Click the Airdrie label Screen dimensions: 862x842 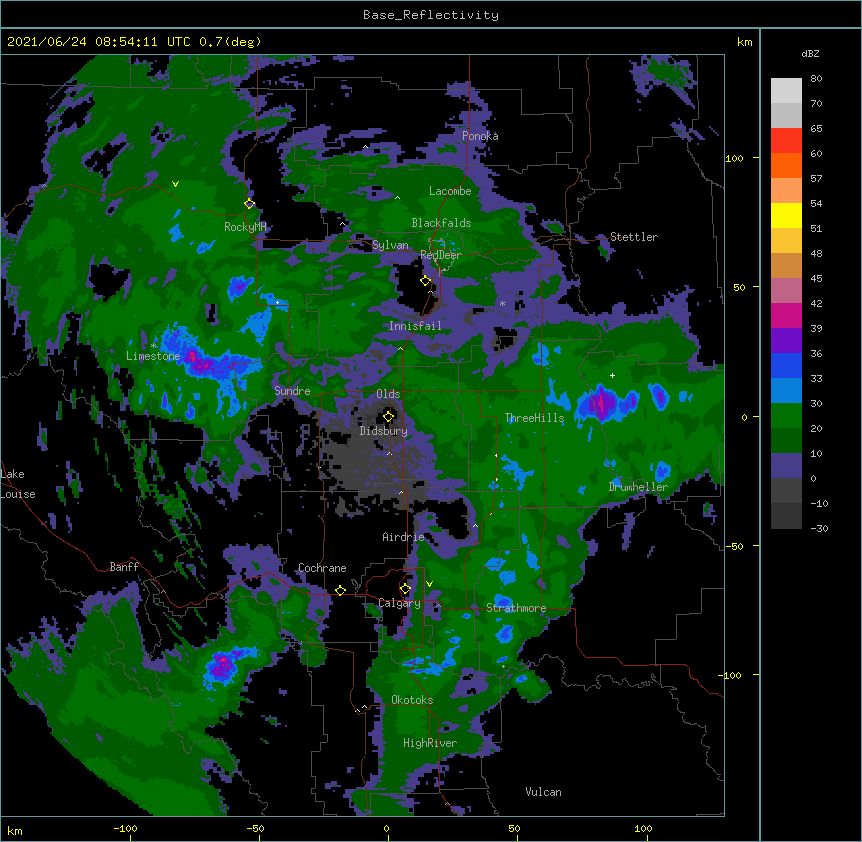click(x=404, y=537)
